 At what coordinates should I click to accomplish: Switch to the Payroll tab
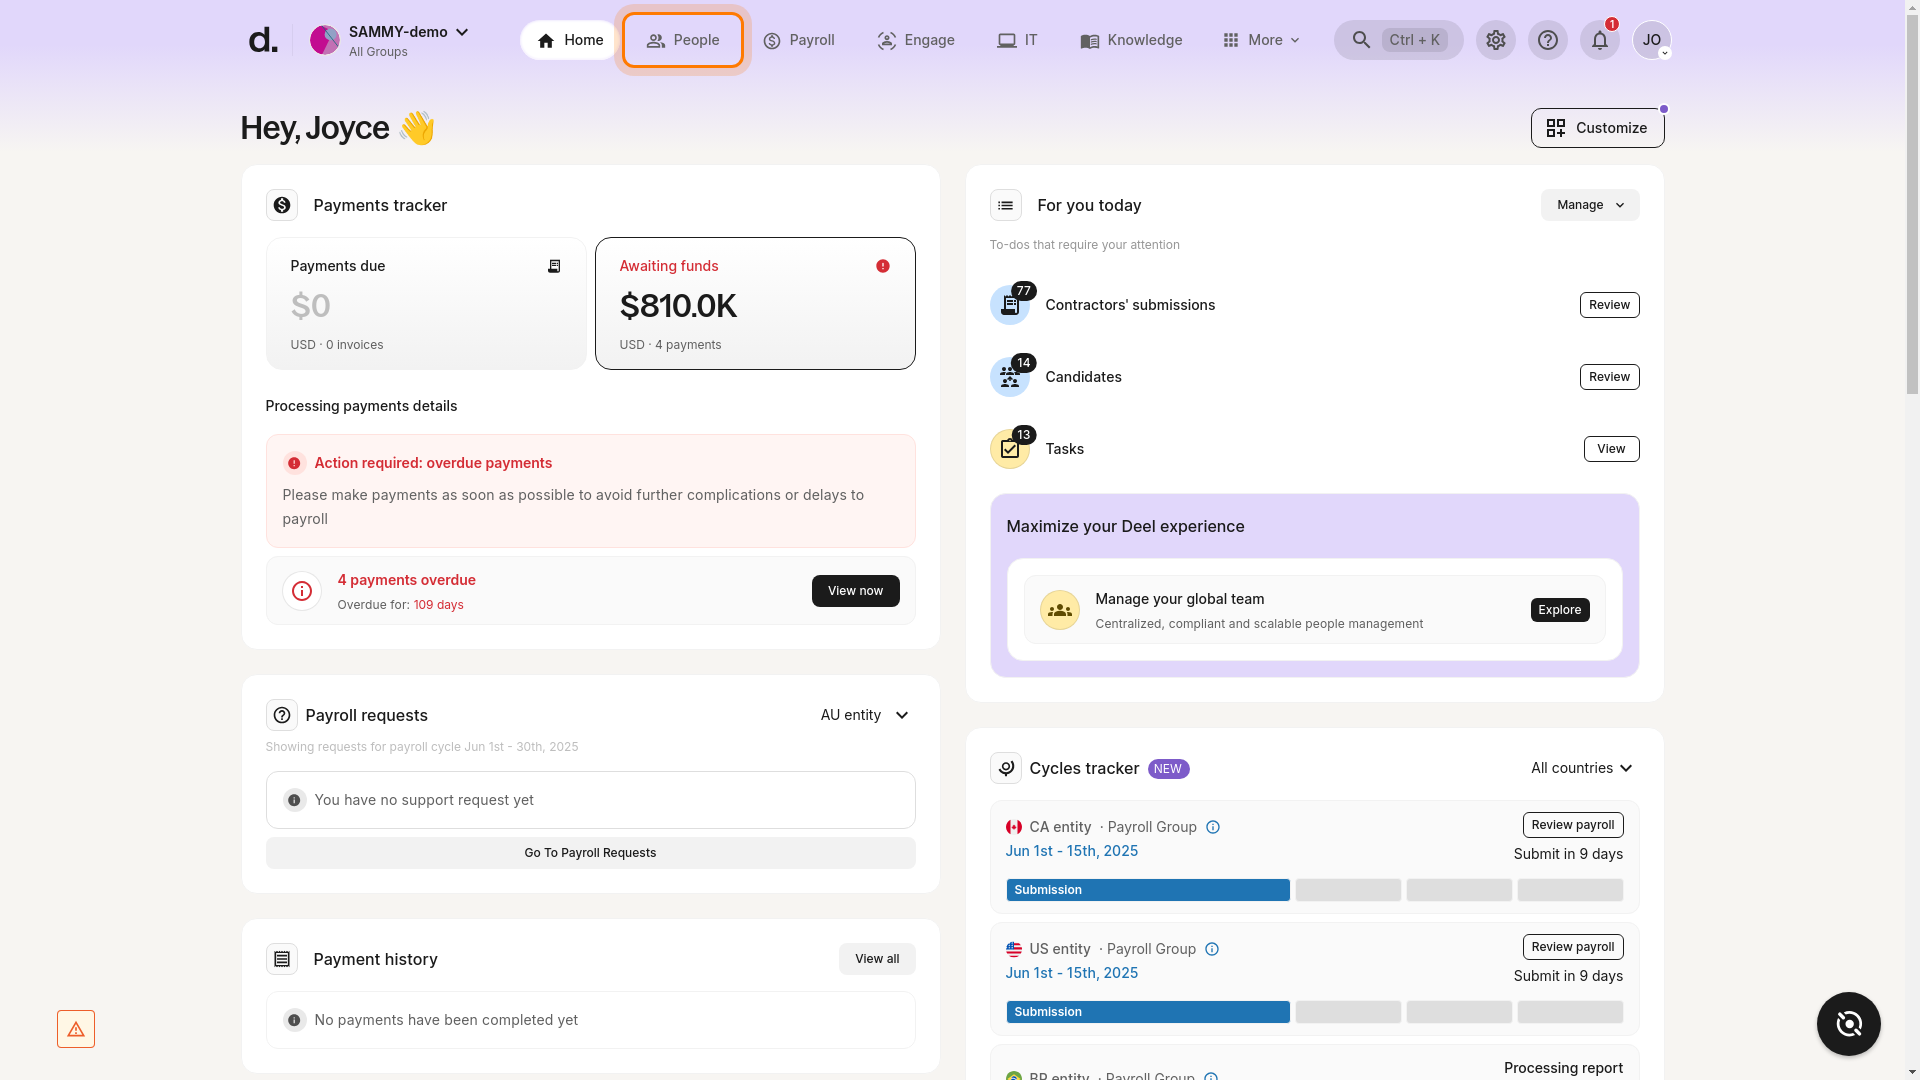[799, 40]
